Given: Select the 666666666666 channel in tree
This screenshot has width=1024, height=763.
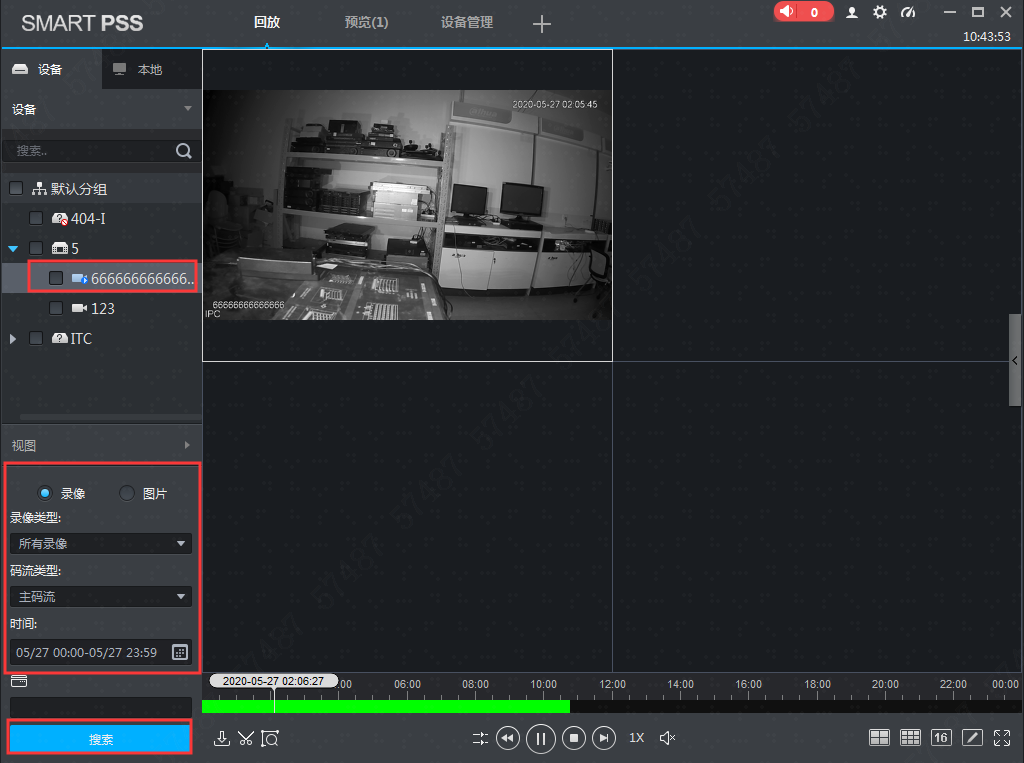Looking at the screenshot, I should click(142, 279).
